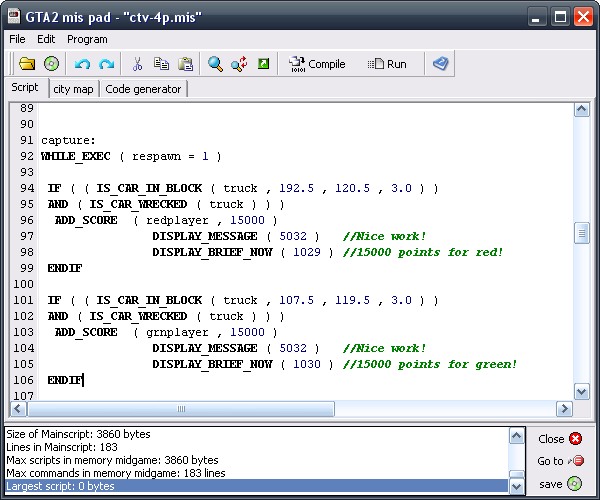Click IS_CAR_WRECKED on line 102
The height and width of the screenshot is (500, 600).
[138, 316]
